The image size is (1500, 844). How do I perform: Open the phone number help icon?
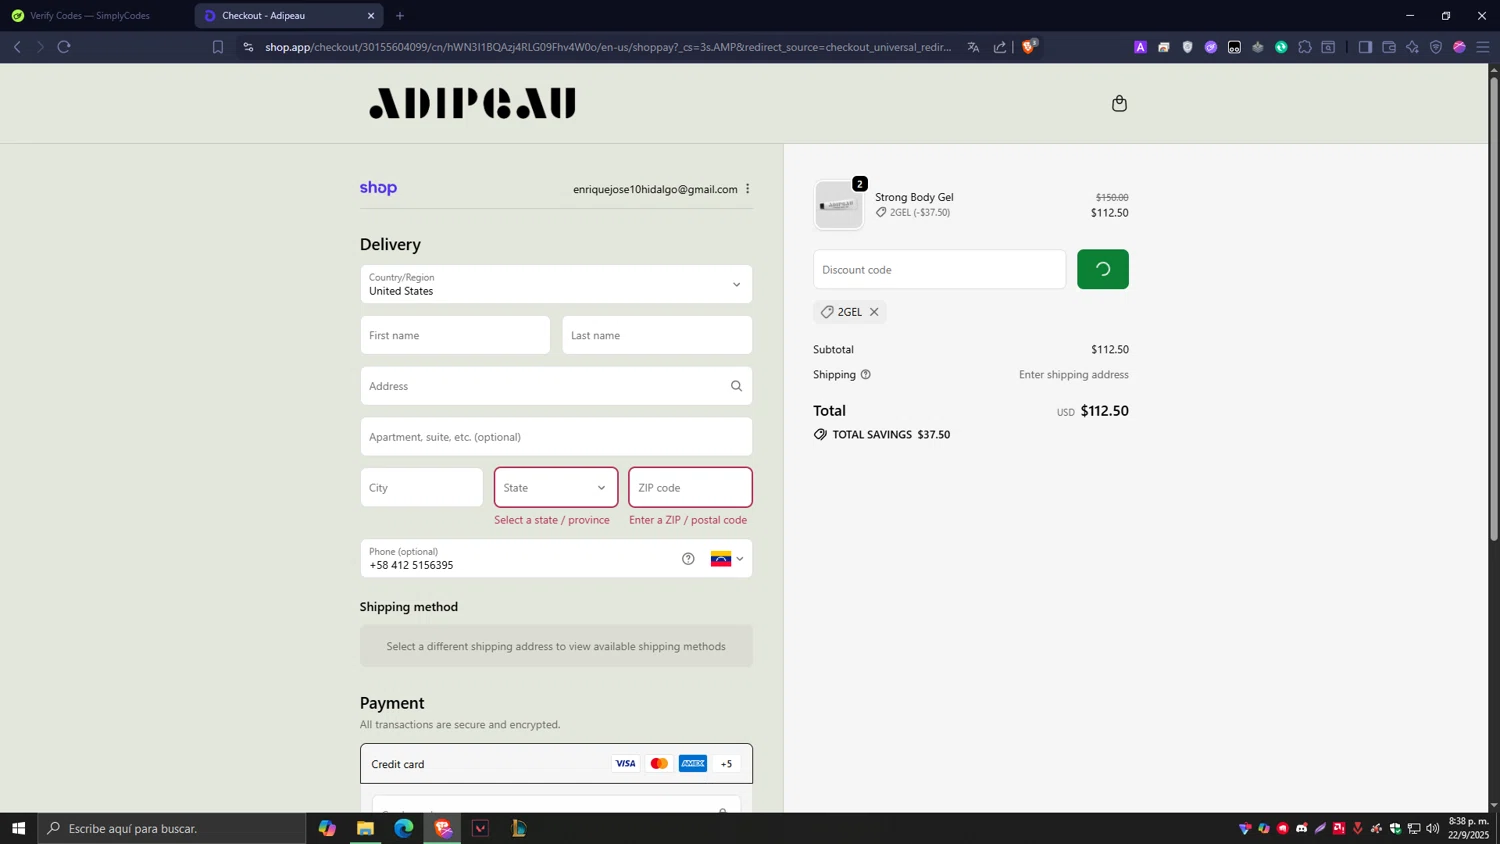(x=688, y=559)
